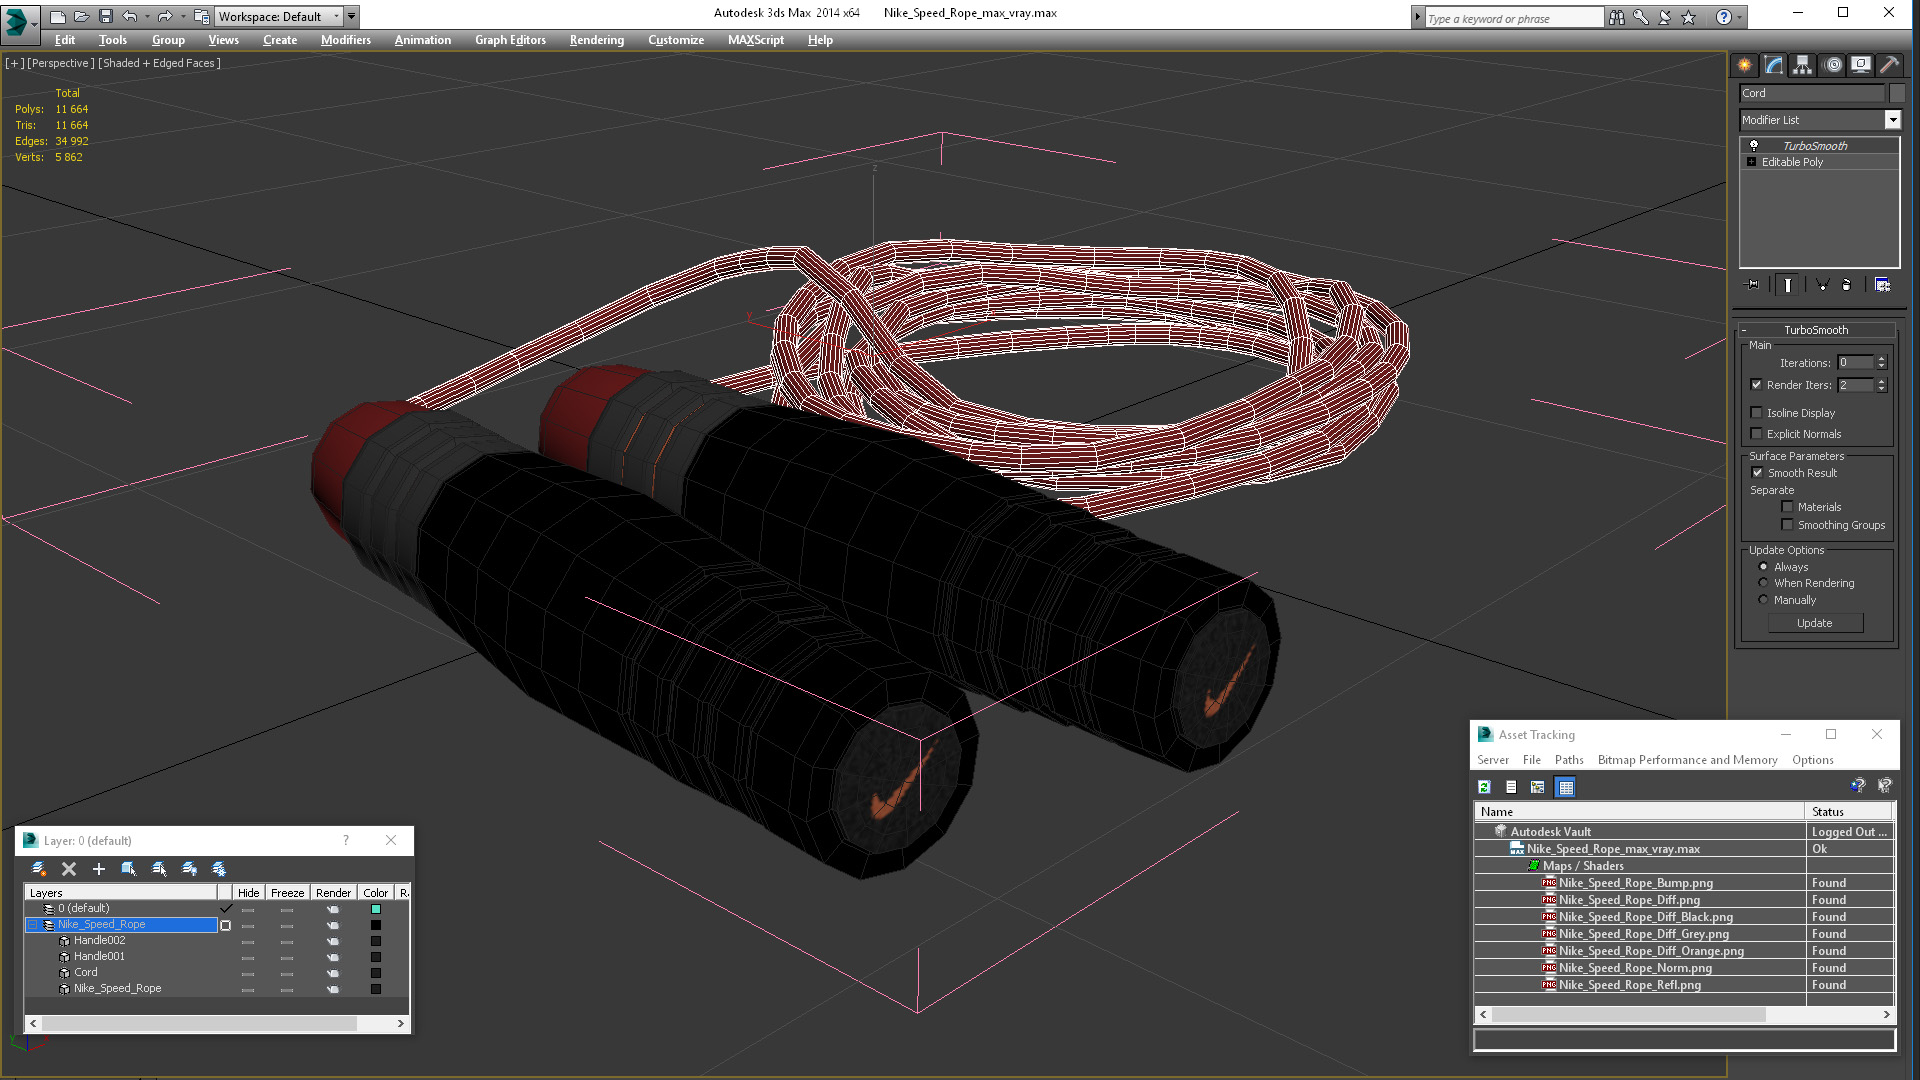Viewport: 1920px width, 1080px height.
Task: Open the Modify command panel tab
Action: (1774, 65)
